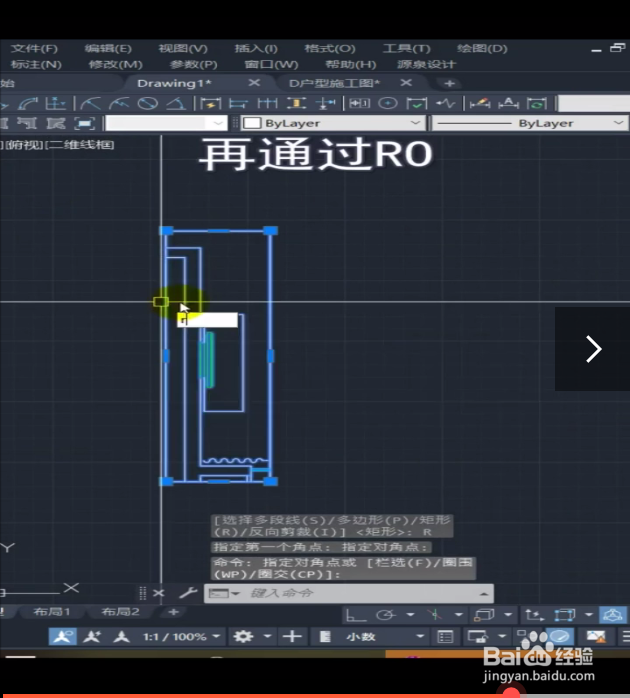Open the 文件(F) menu
The width and height of the screenshot is (630, 698).
[x=34, y=49]
